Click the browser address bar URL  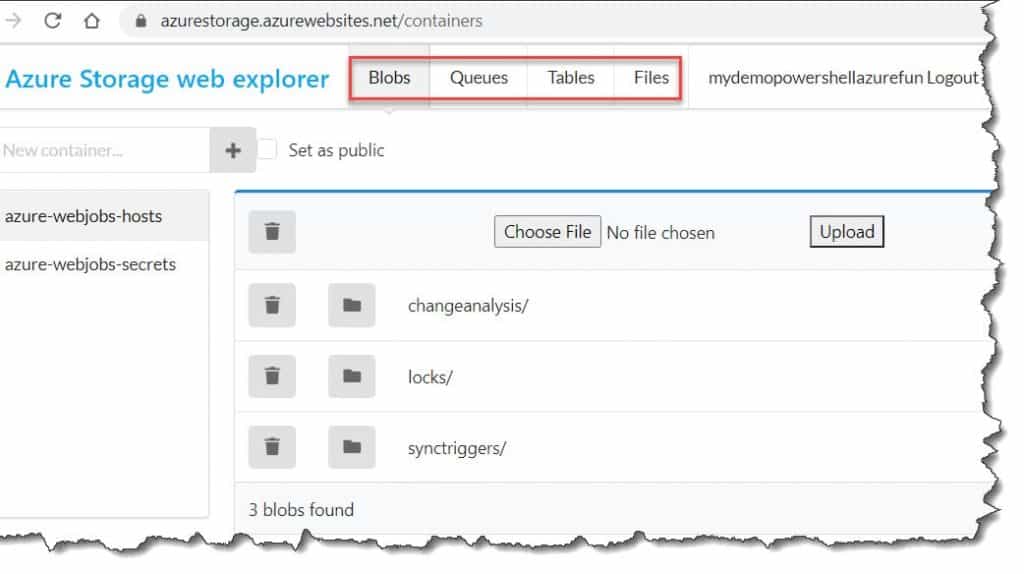[x=321, y=21]
